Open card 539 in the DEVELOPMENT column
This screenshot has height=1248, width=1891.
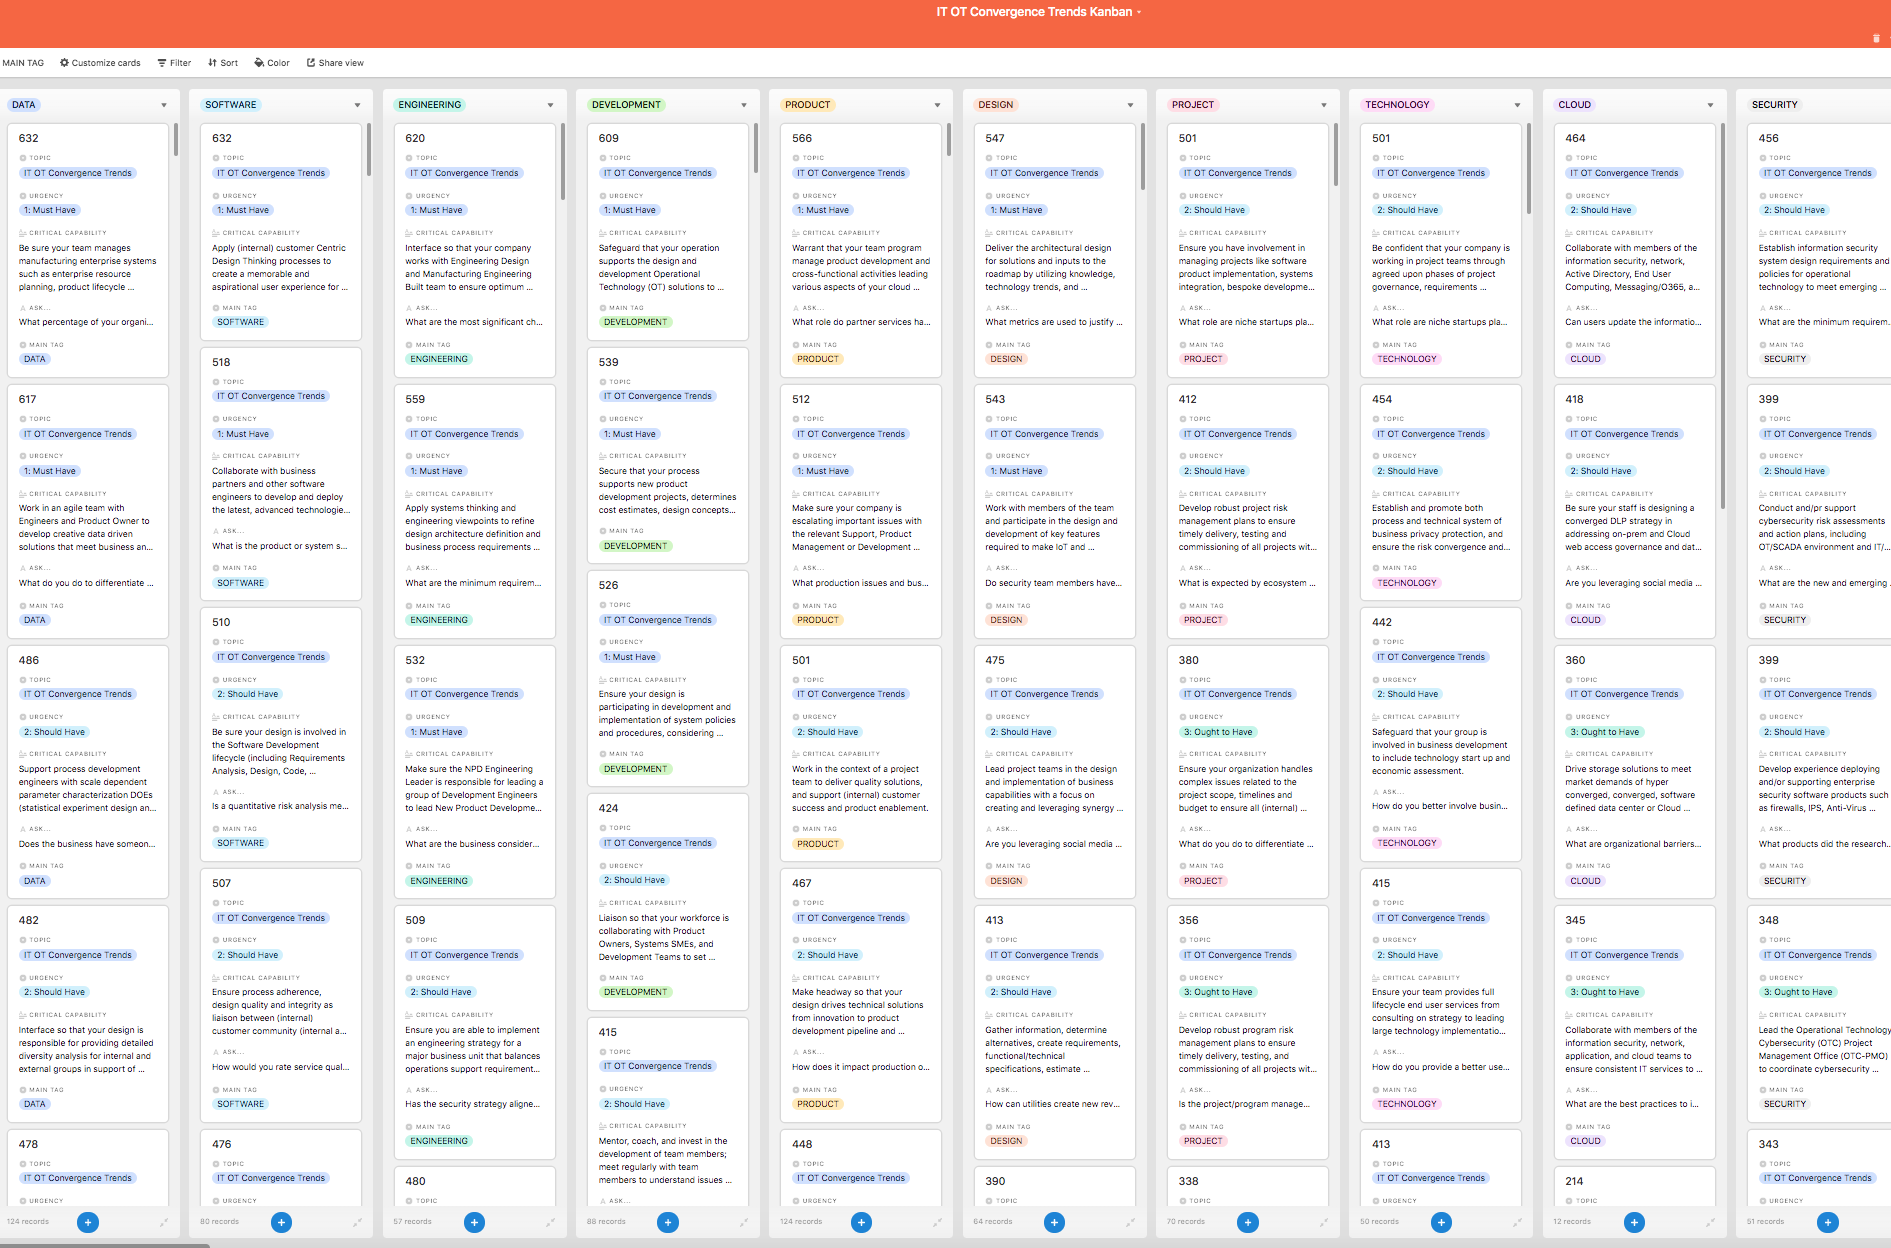[668, 455]
